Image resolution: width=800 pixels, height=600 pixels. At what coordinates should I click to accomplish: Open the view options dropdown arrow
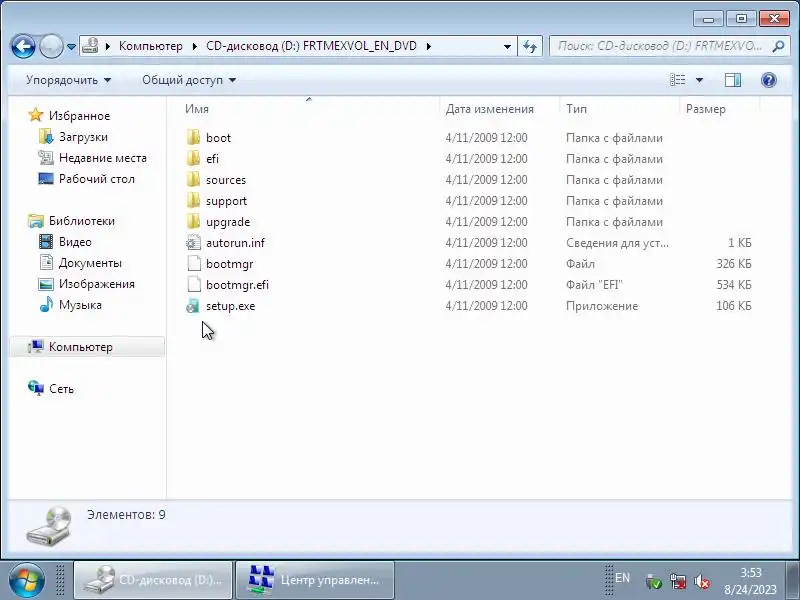699,80
